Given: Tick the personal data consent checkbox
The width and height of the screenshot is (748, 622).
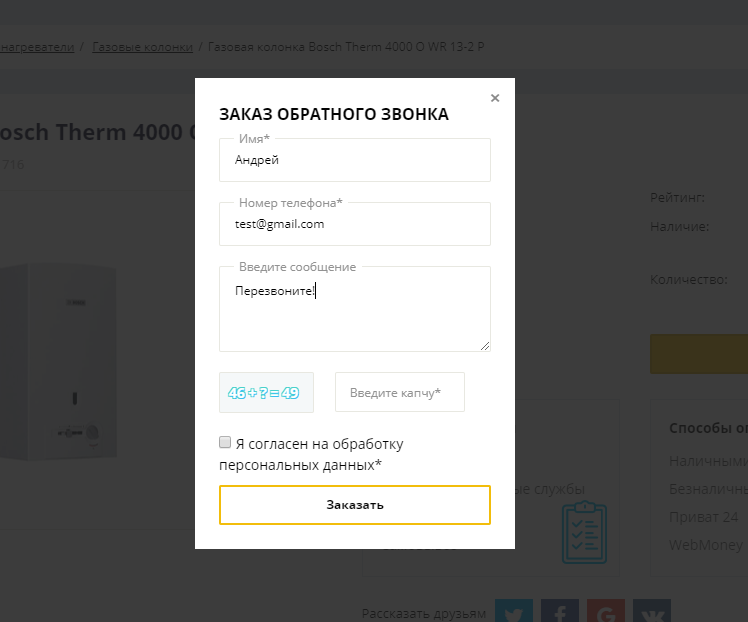Looking at the screenshot, I should [225, 442].
